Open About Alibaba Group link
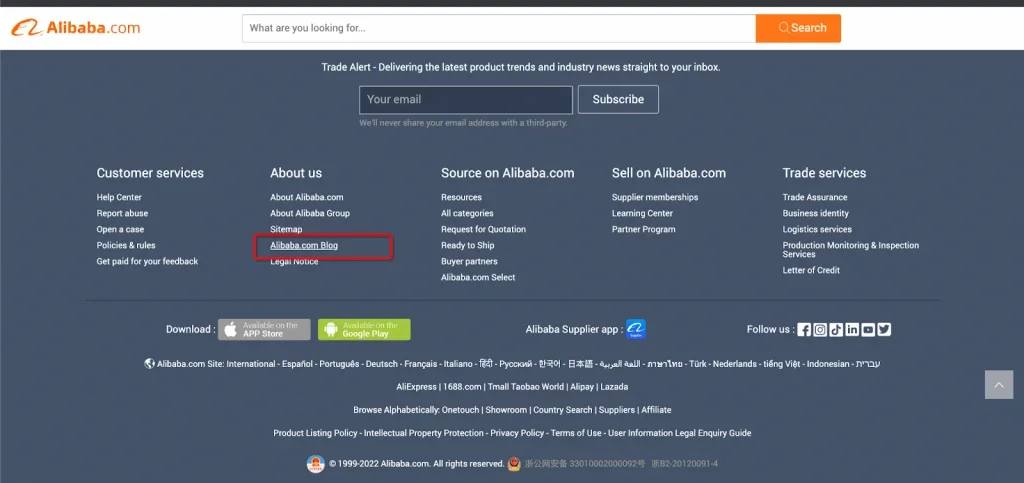Screen dimensions: 1024x483 pyautogui.click(x=310, y=213)
